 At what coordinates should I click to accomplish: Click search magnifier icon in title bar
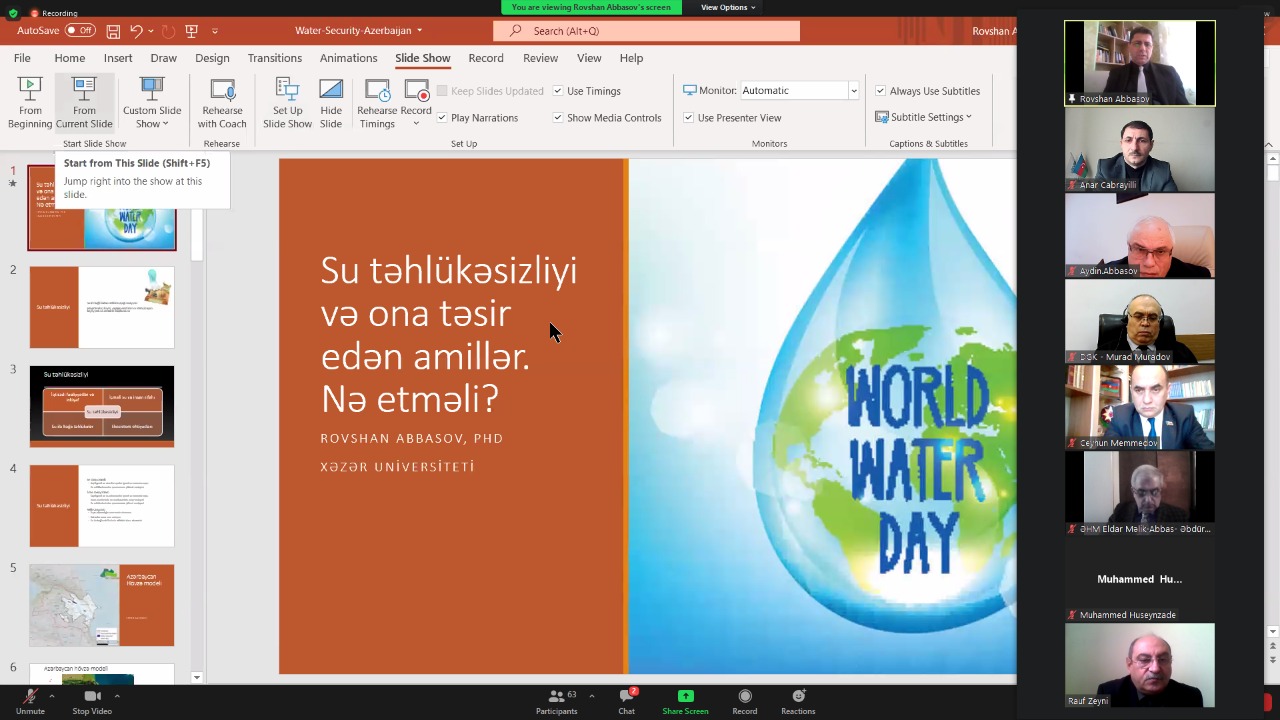pyautogui.click(x=516, y=31)
